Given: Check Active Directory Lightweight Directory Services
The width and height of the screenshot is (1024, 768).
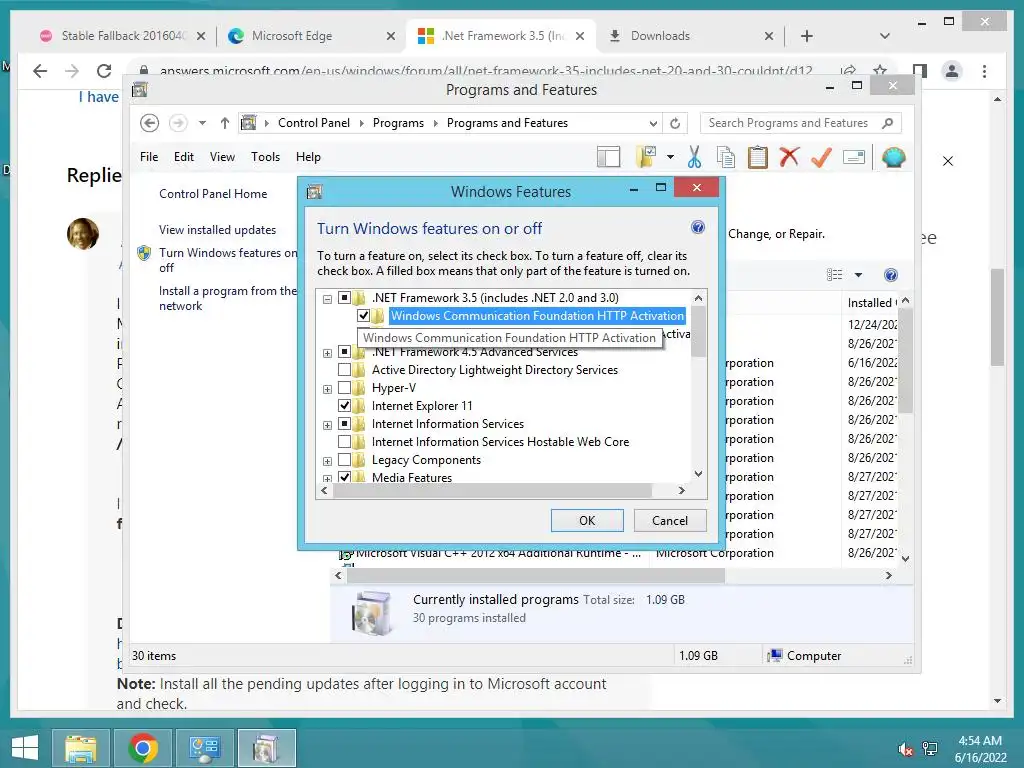Looking at the screenshot, I should (344, 370).
